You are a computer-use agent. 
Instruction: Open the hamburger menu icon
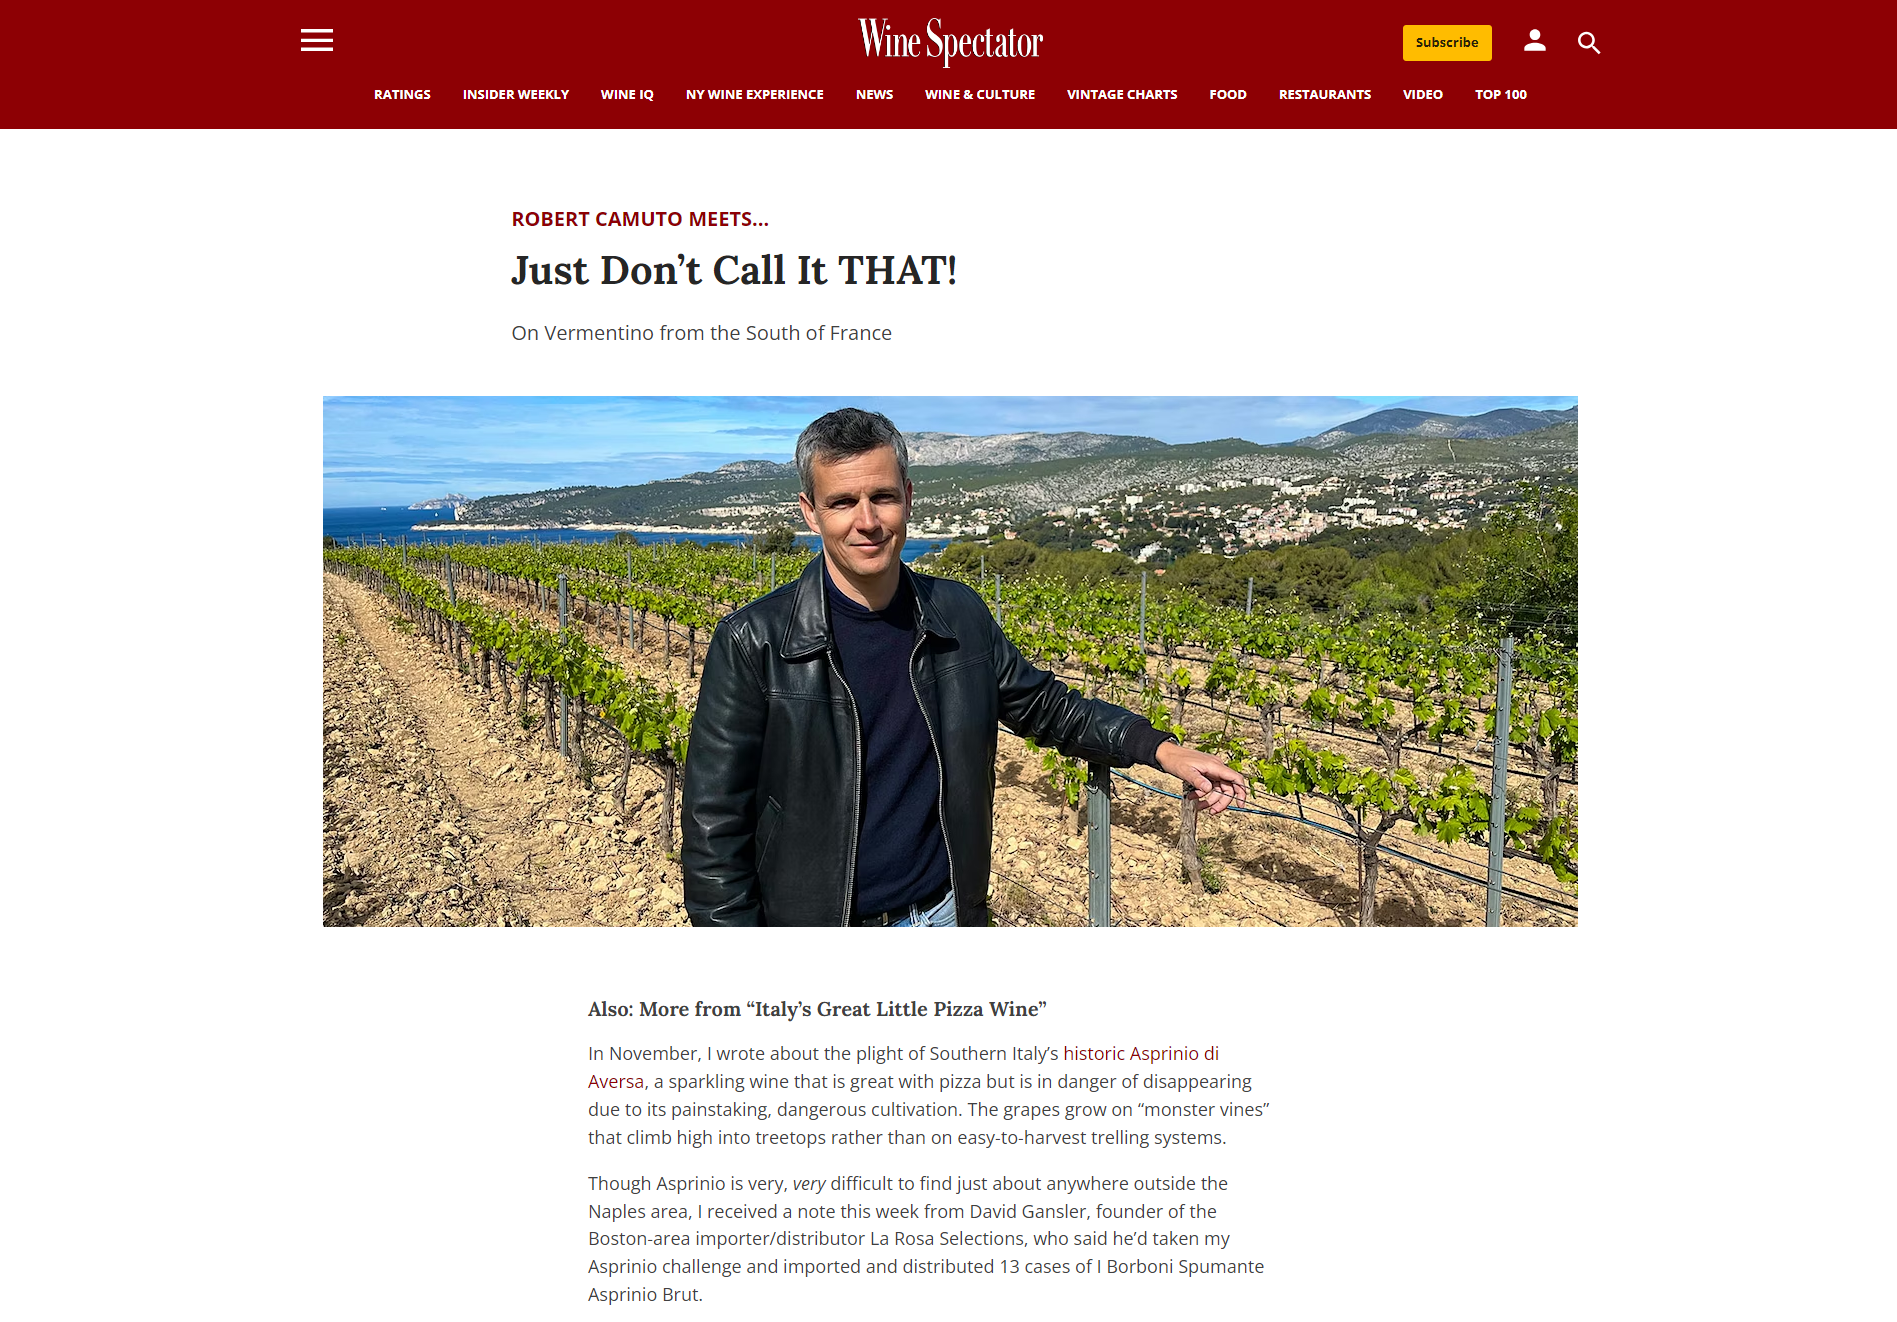[x=317, y=41]
